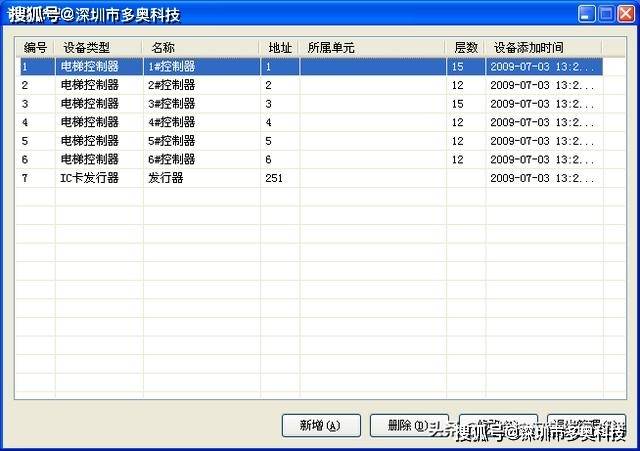Select the row named 3#控制器

click(311, 104)
